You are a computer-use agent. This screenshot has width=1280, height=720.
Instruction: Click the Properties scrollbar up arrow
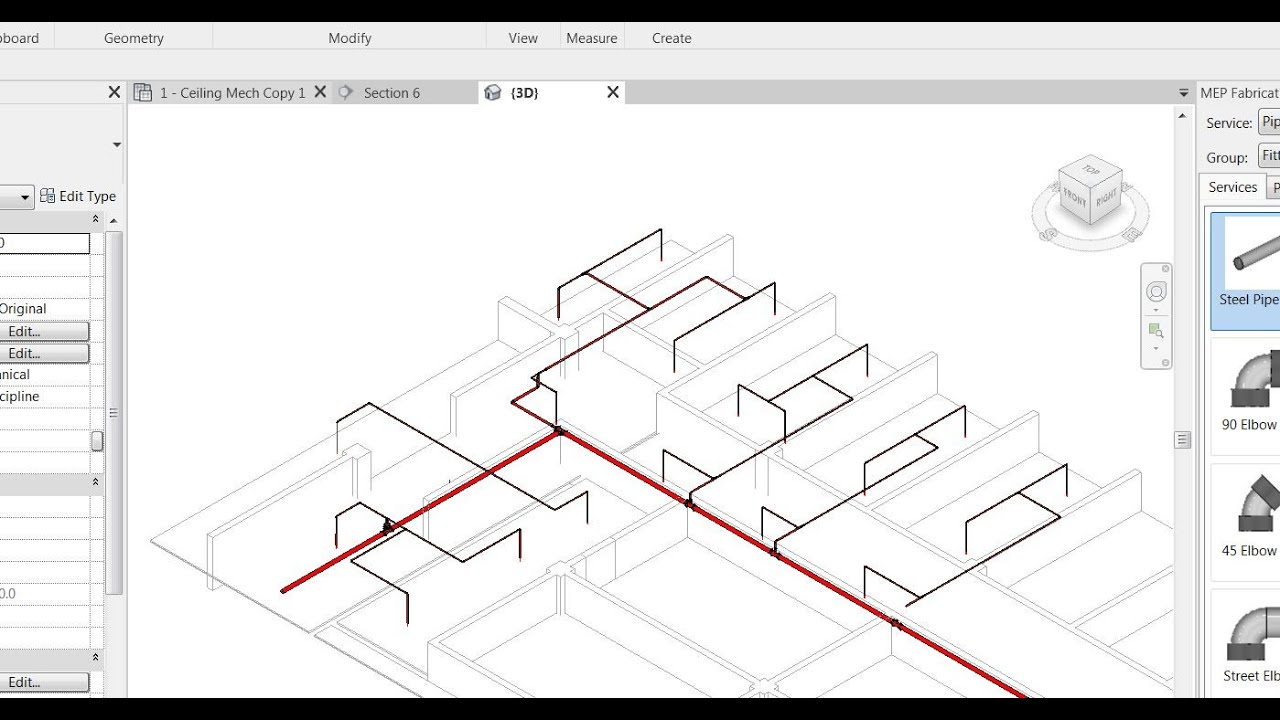(114, 220)
